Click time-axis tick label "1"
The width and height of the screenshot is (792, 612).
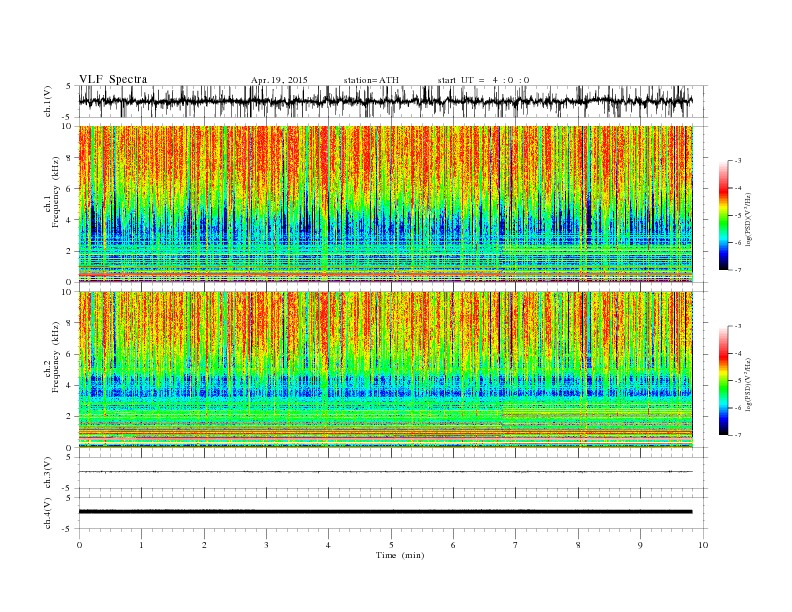tap(141, 545)
